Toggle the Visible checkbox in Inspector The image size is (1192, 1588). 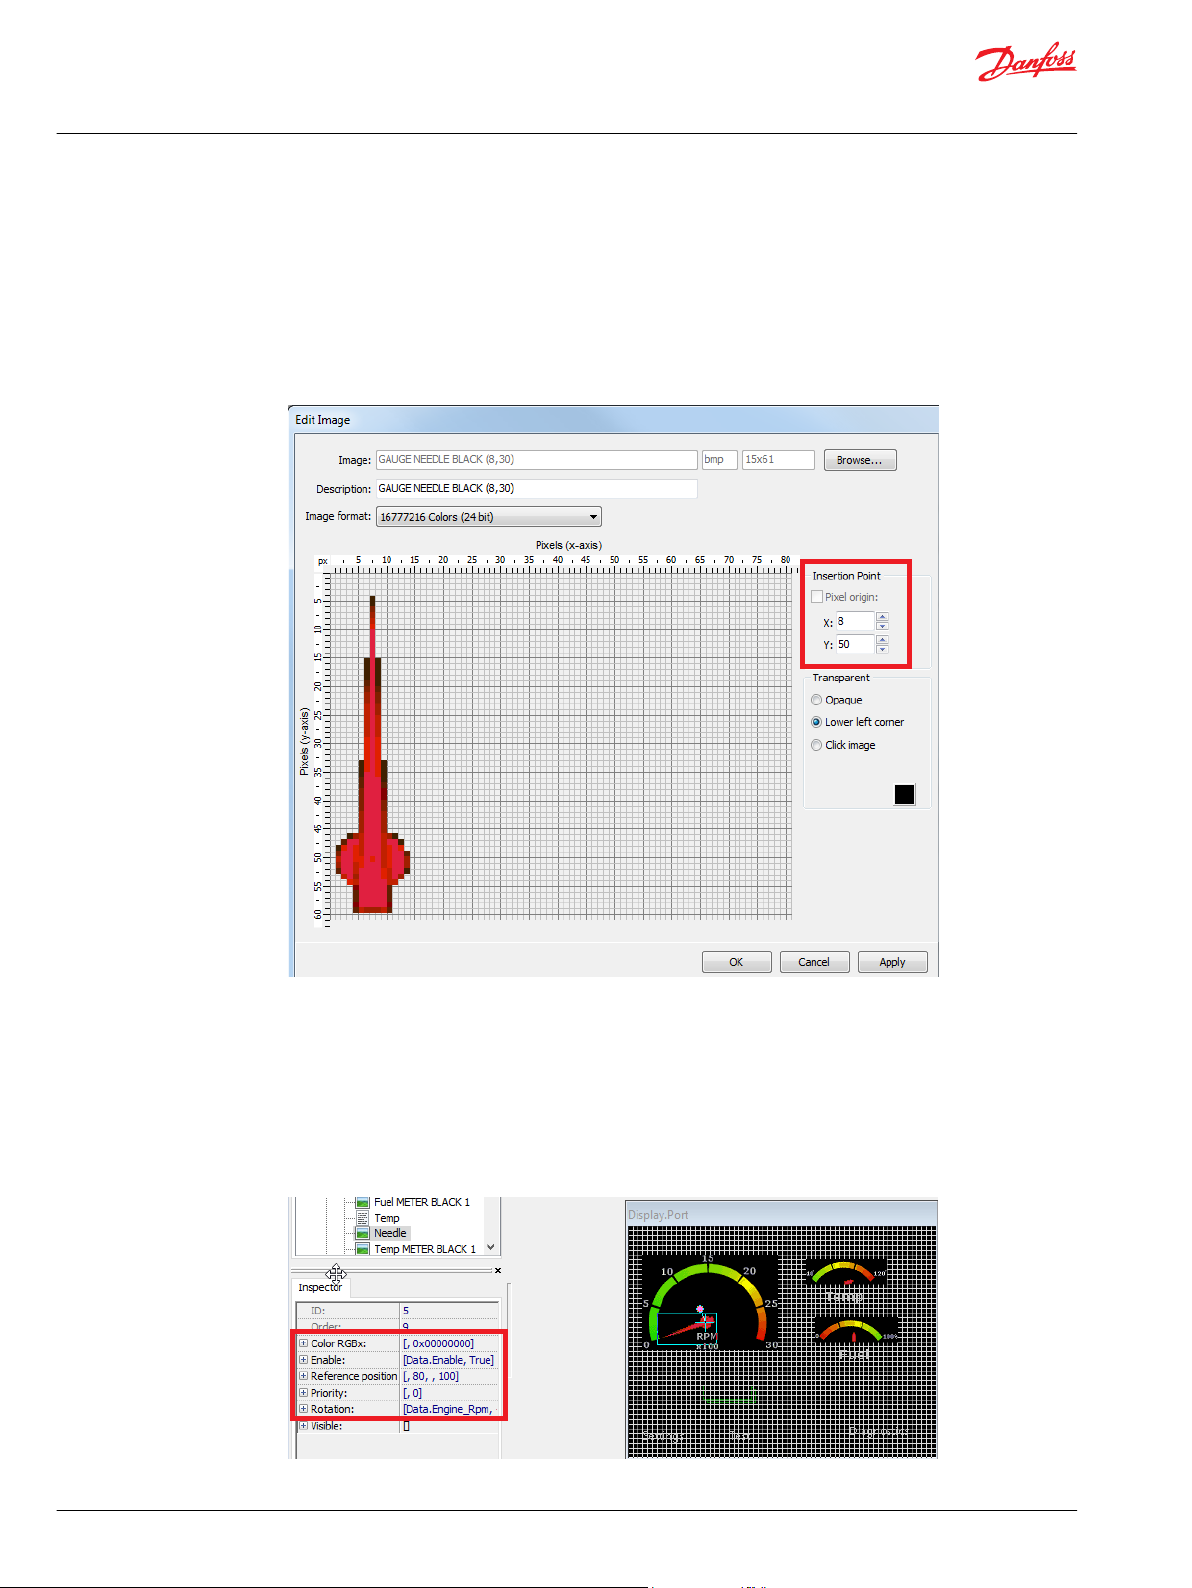click(x=406, y=1426)
